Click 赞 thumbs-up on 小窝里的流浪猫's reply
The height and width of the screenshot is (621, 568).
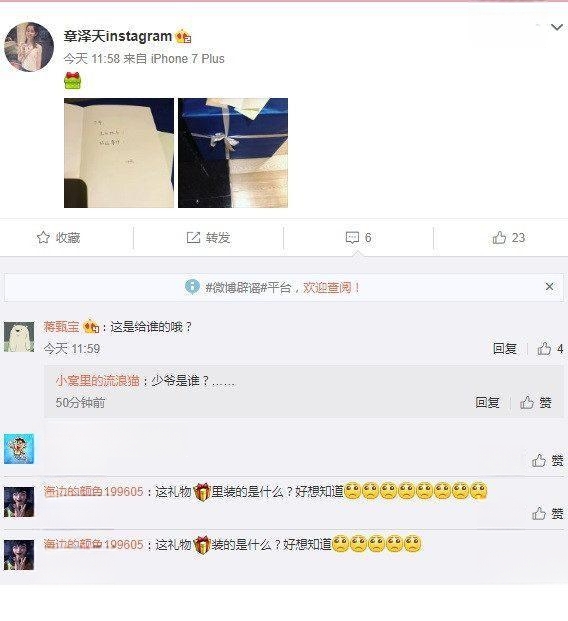(x=536, y=402)
